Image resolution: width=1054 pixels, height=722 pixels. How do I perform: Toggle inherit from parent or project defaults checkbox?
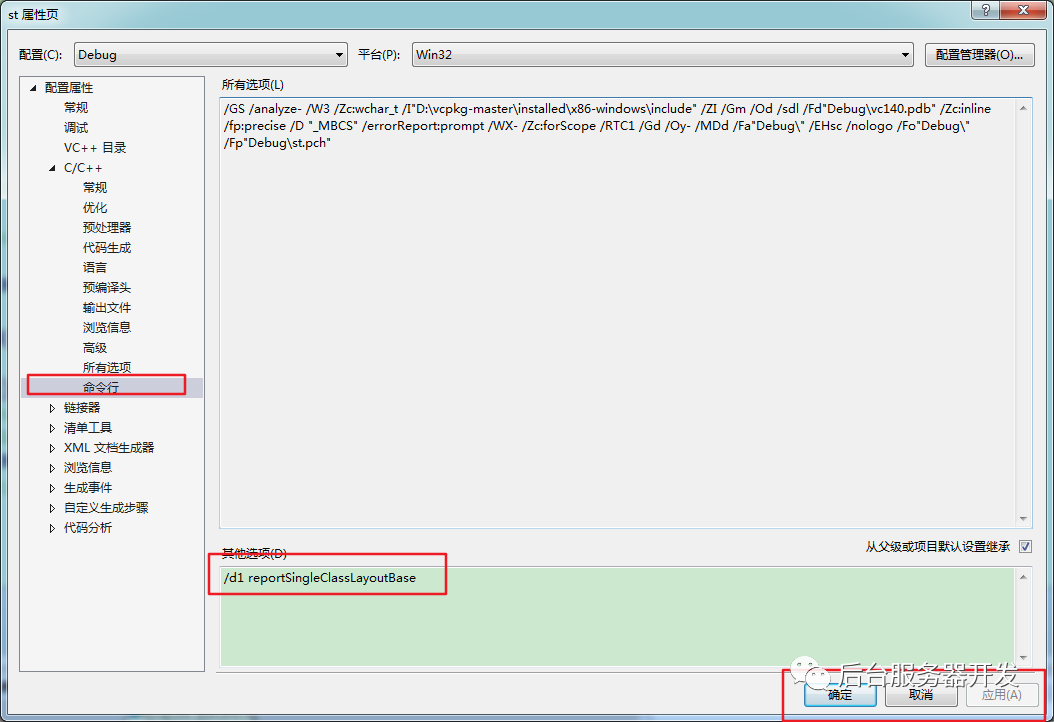[x=1025, y=547]
